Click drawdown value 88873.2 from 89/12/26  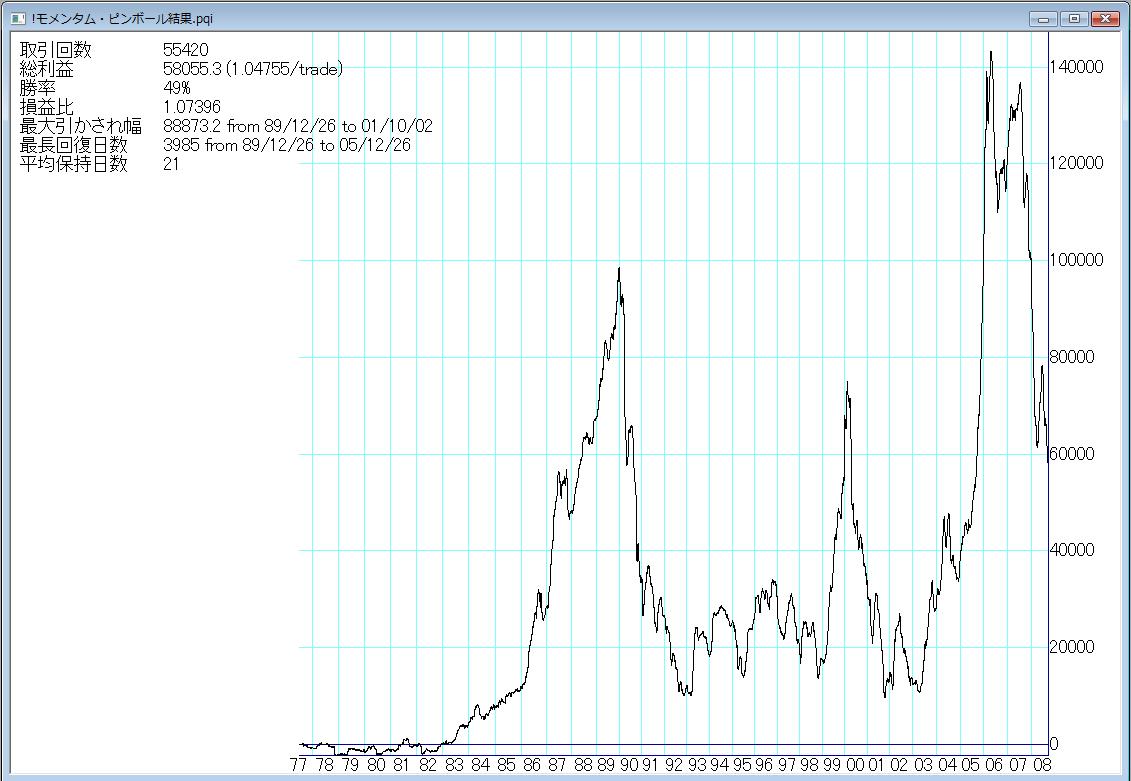coord(298,126)
